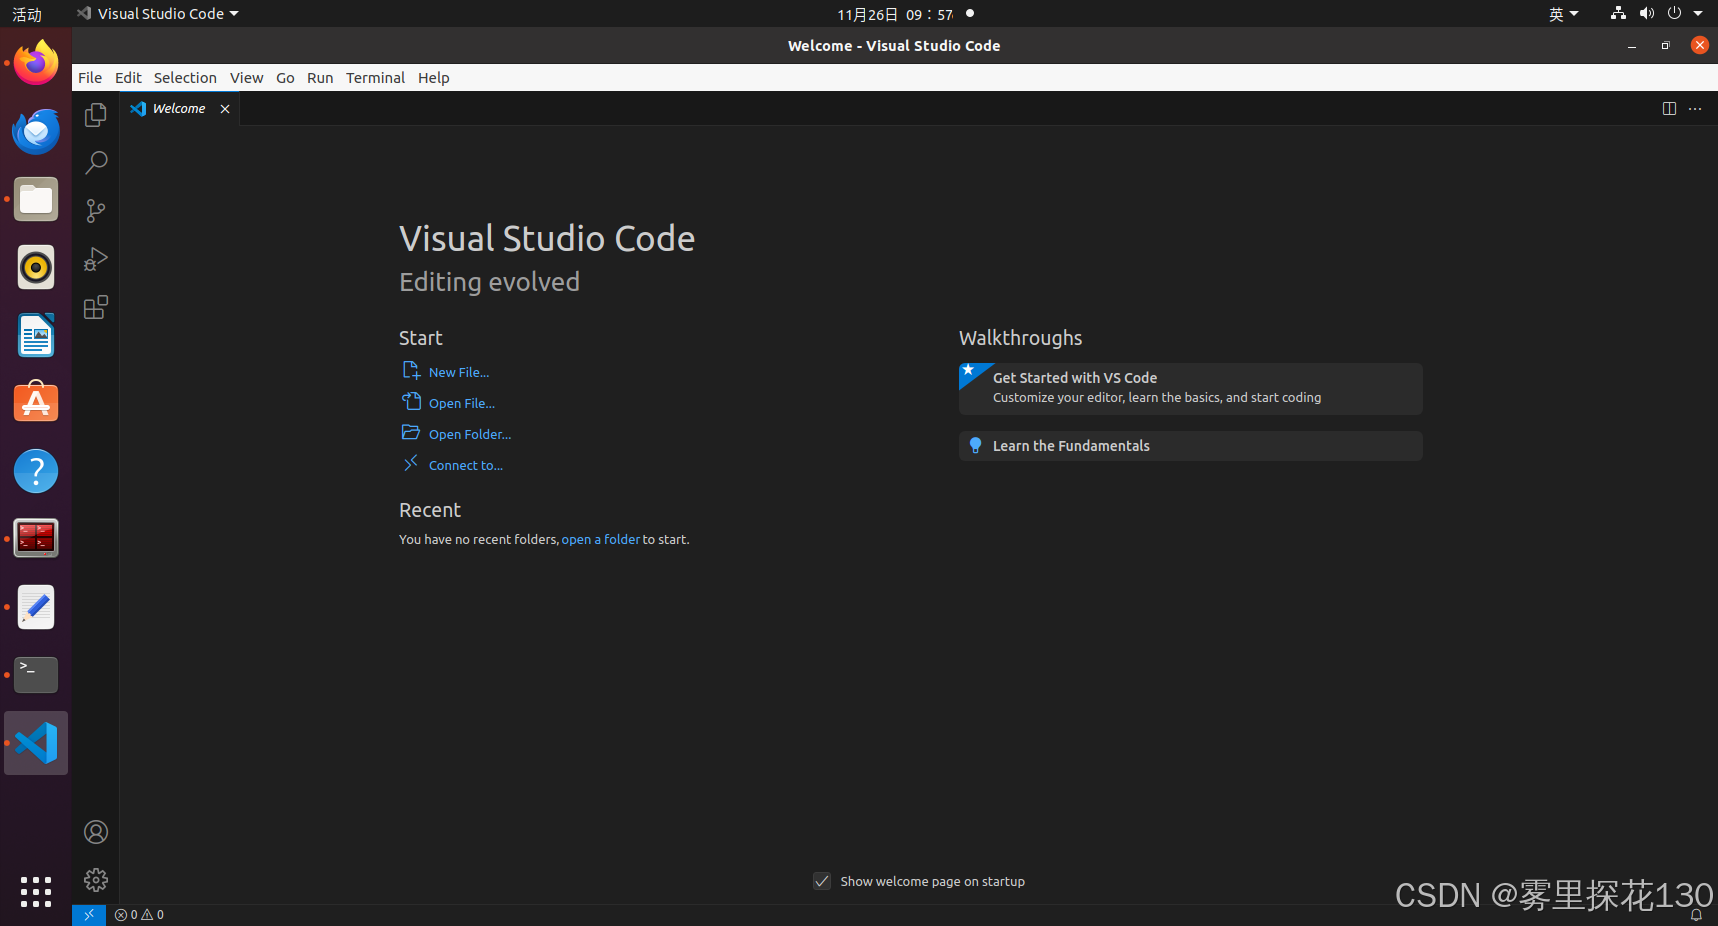
Task: Open the input language switcher menu
Action: pos(1563,13)
